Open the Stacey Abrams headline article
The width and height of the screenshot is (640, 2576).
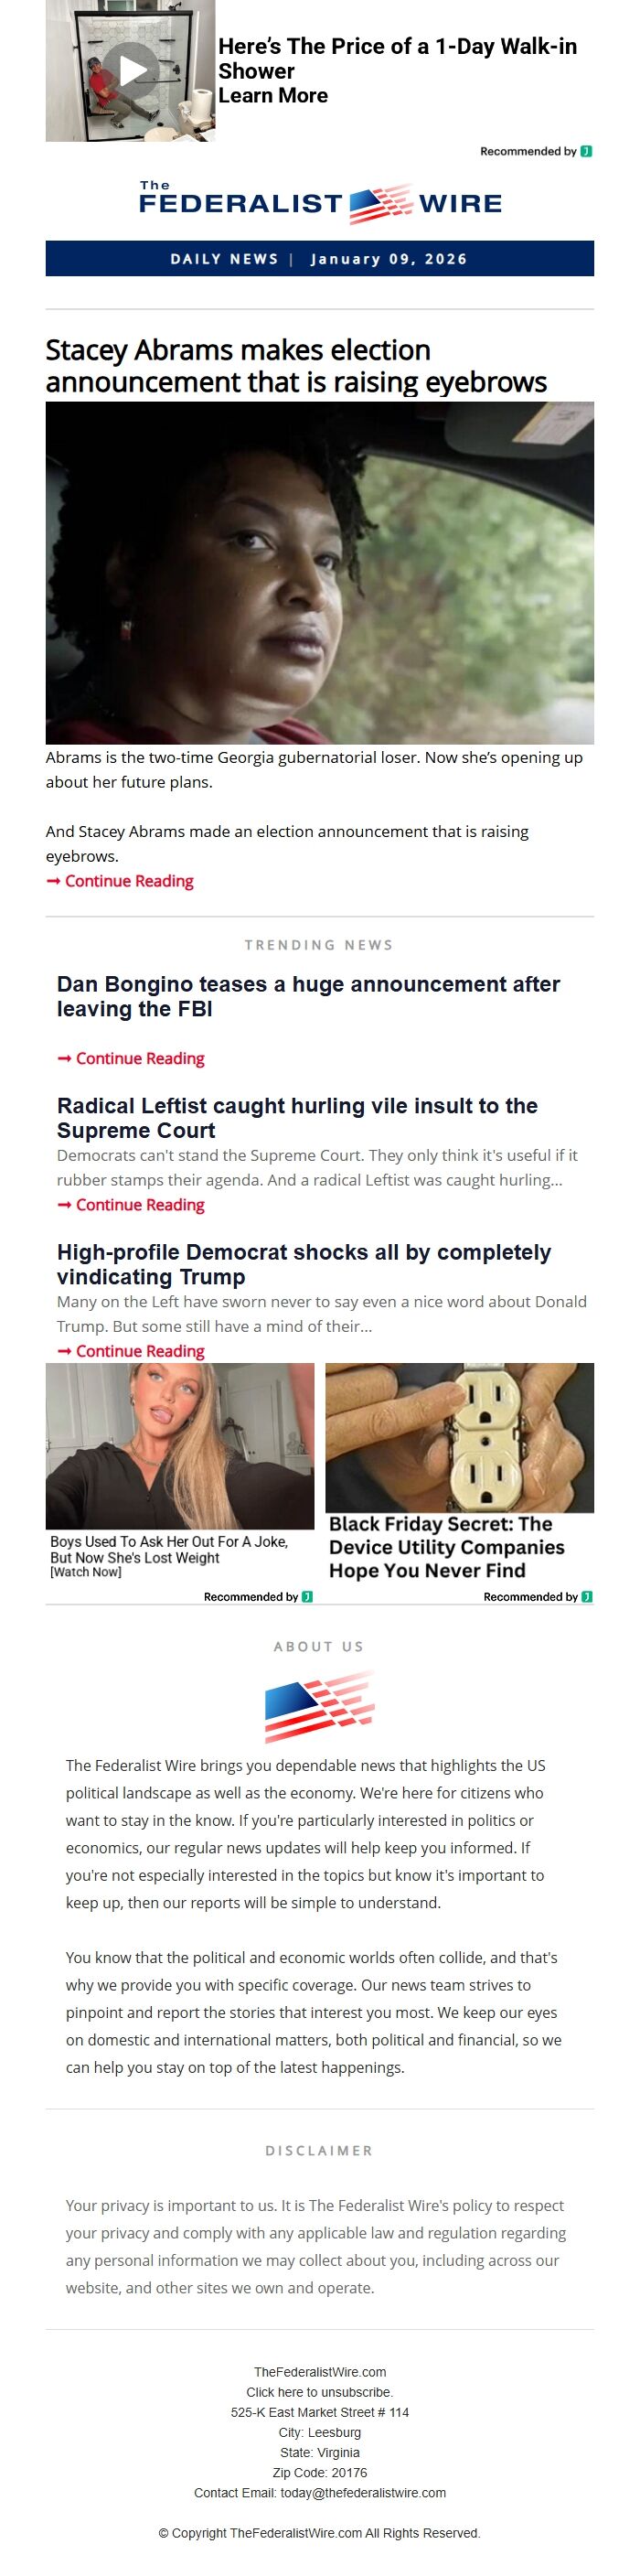[x=296, y=366]
